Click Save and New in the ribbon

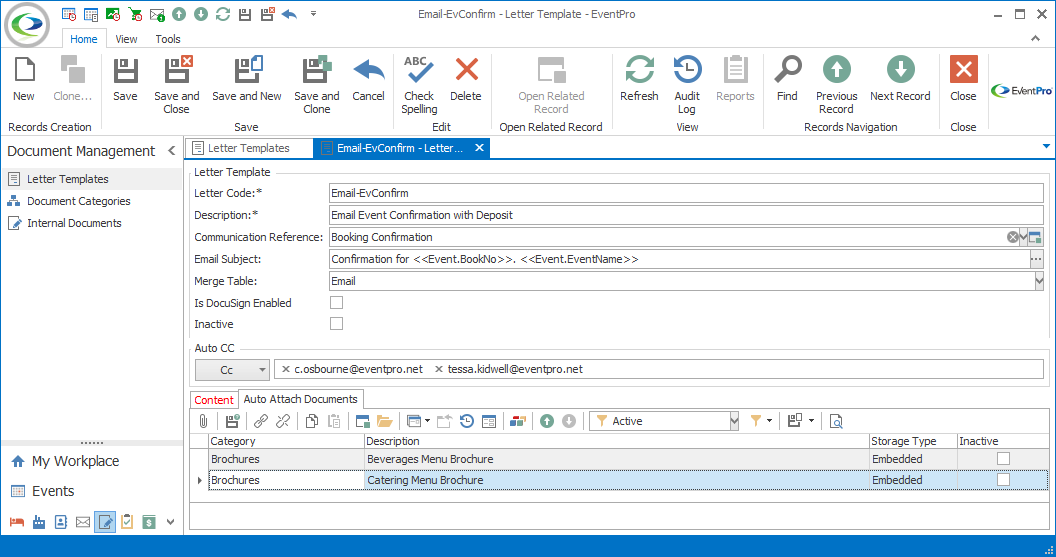click(246, 79)
